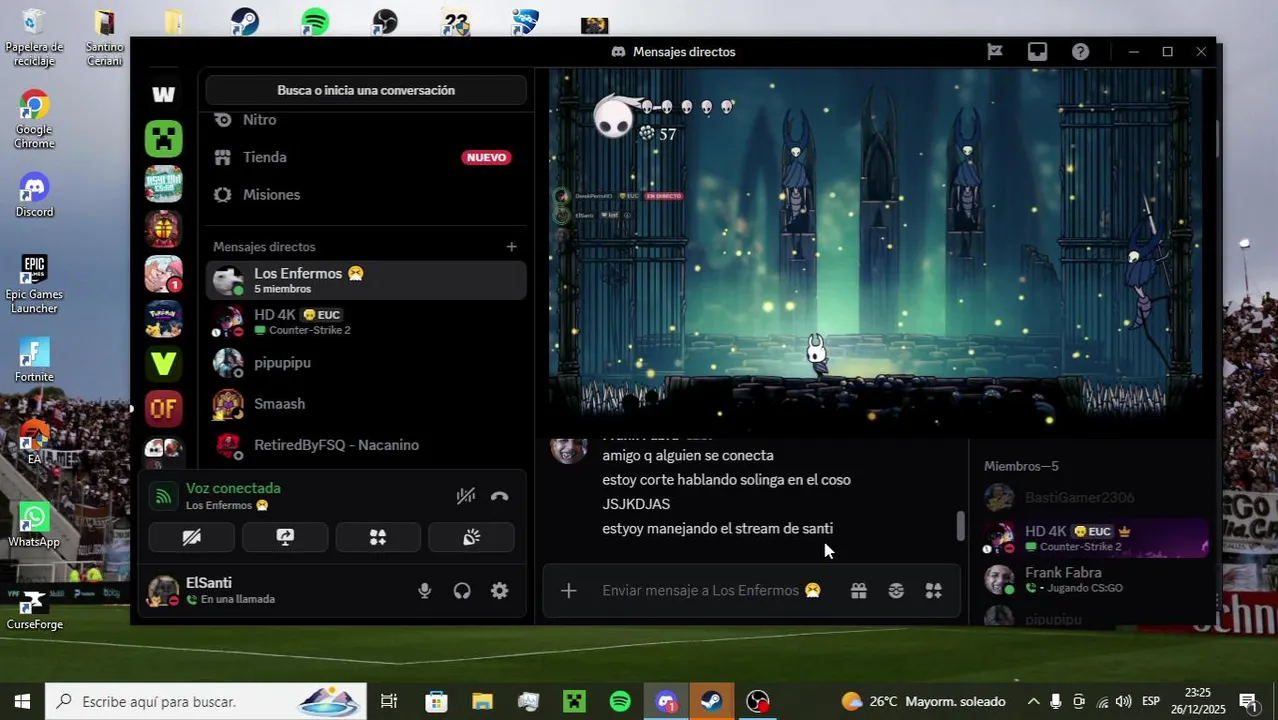This screenshot has width=1278, height=720.
Task: Click Escribe aquí para buscar taskbar search
Action: click(x=206, y=701)
